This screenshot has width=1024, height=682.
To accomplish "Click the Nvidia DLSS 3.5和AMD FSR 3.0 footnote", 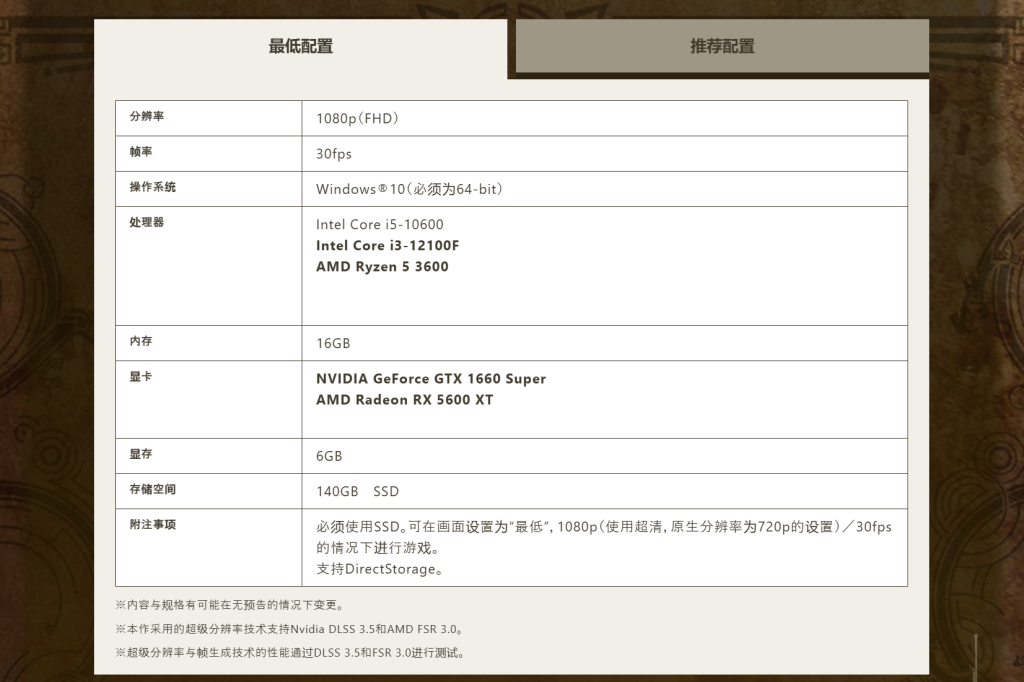I will 290,629.
